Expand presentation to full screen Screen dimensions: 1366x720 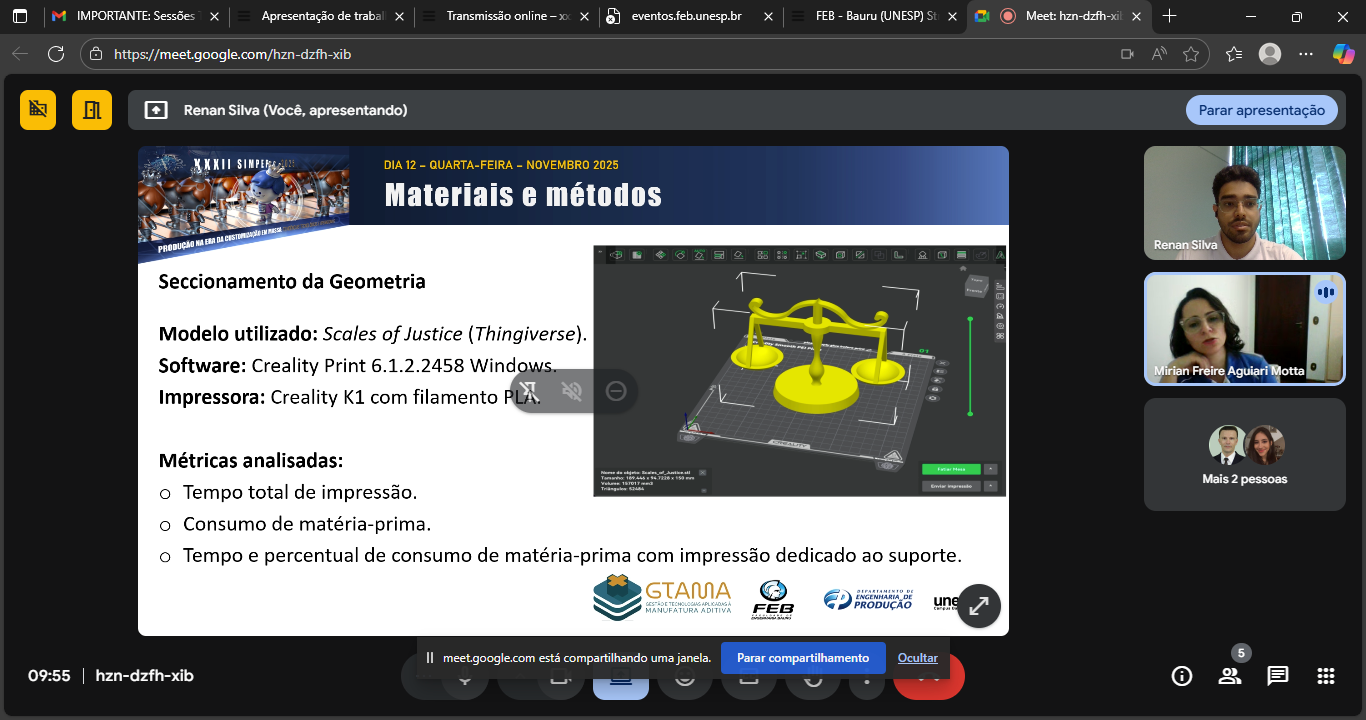(979, 605)
